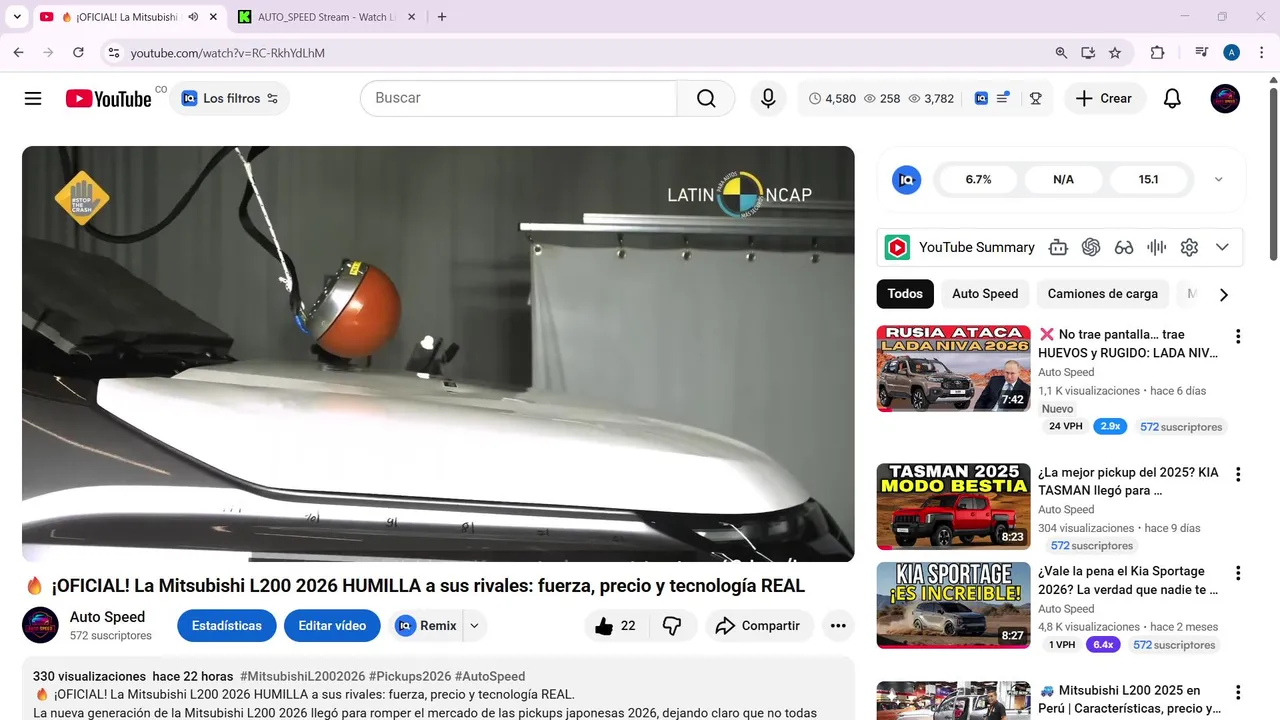Click the robot AI summary icon
Image resolution: width=1280 pixels, height=720 pixels.
[1058, 247]
